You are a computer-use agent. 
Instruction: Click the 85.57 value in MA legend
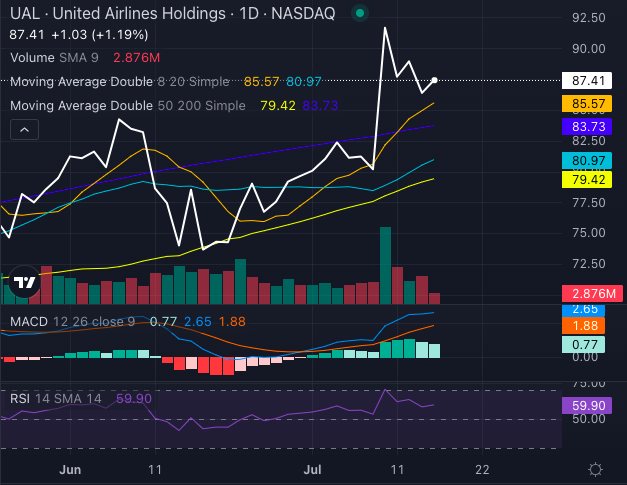(x=261, y=82)
